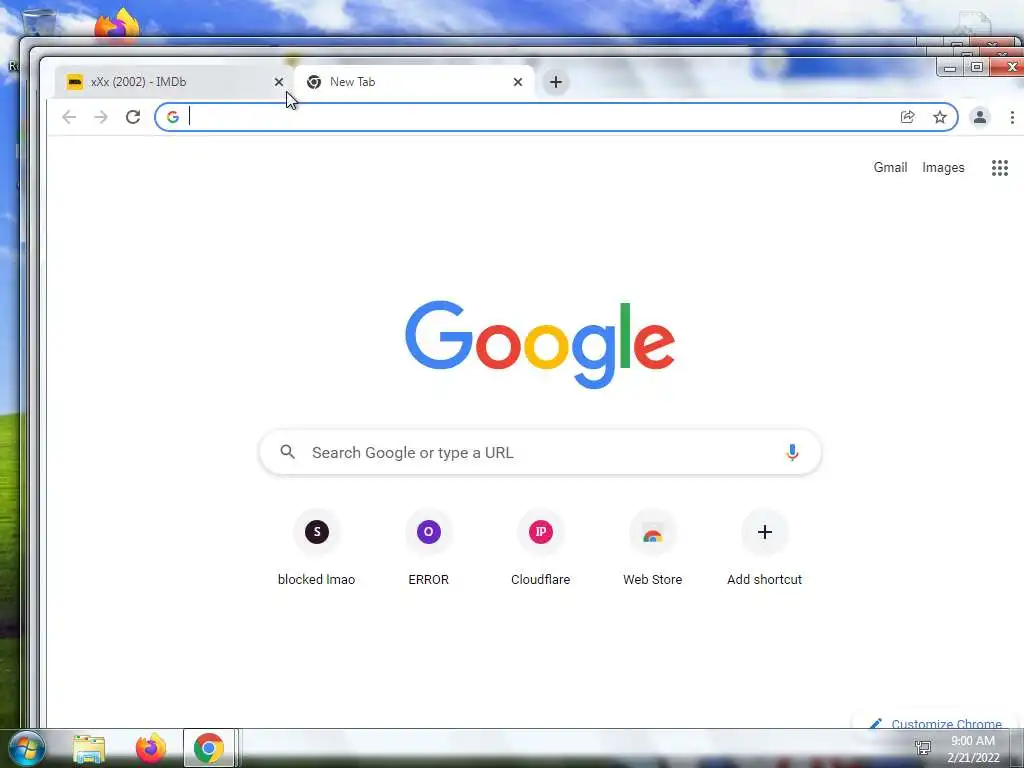Screen dimensions: 1024x768
Task: Open the Windows Start menu orb
Action: [x=26, y=748]
